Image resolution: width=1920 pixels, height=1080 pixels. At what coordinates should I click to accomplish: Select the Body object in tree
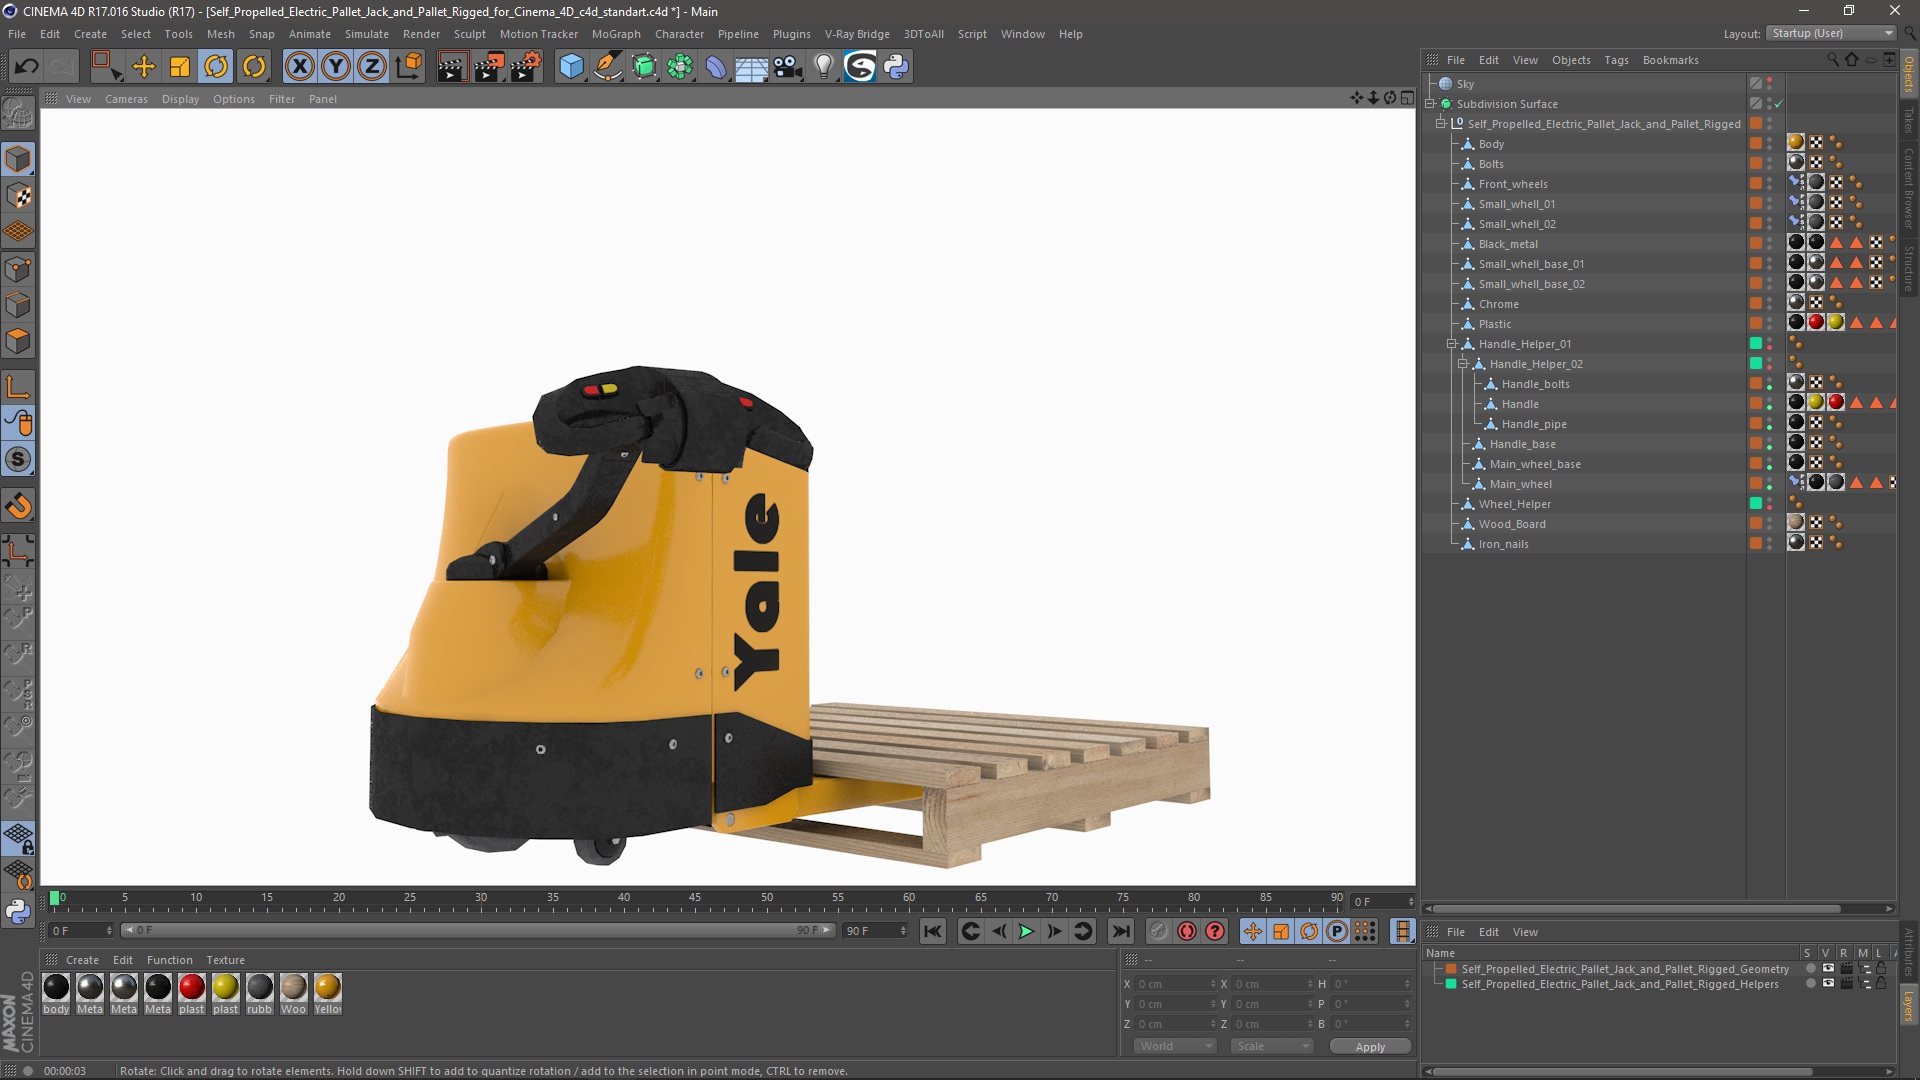coord(1491,144)
